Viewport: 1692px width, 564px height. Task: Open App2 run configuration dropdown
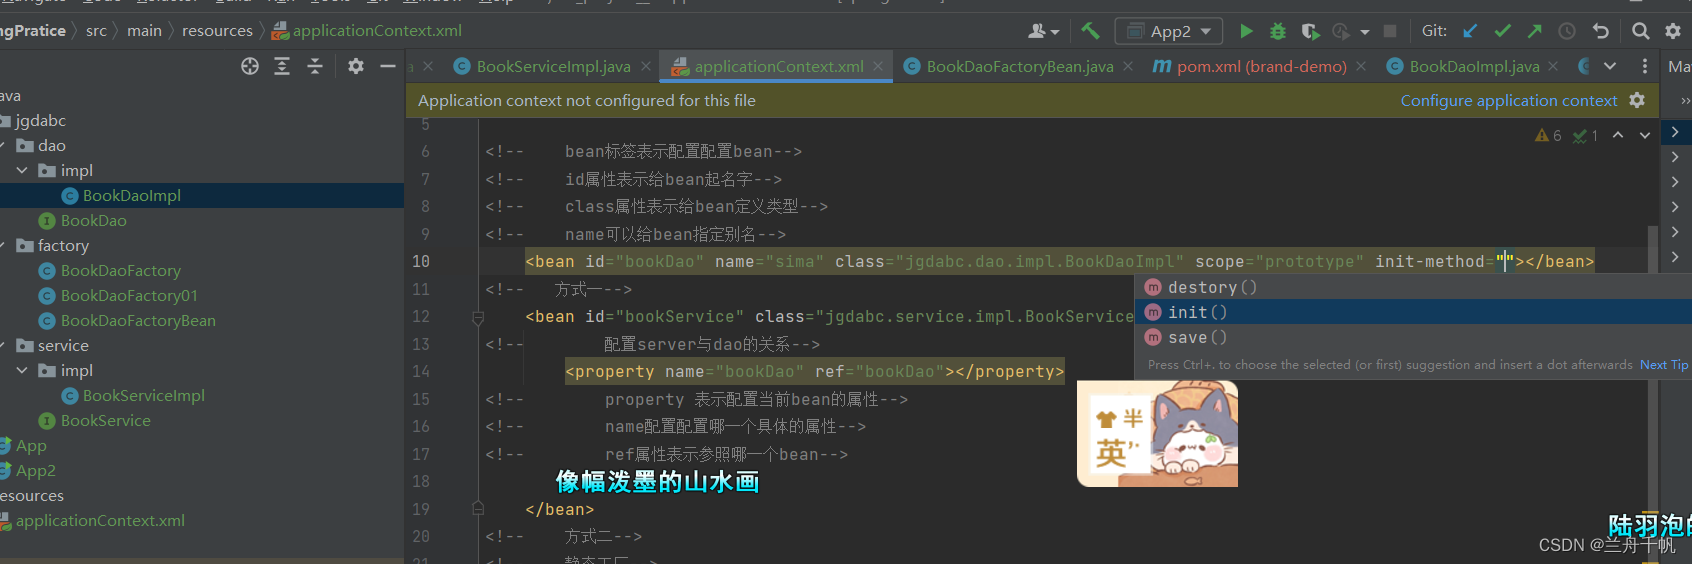coord(1169,31)
